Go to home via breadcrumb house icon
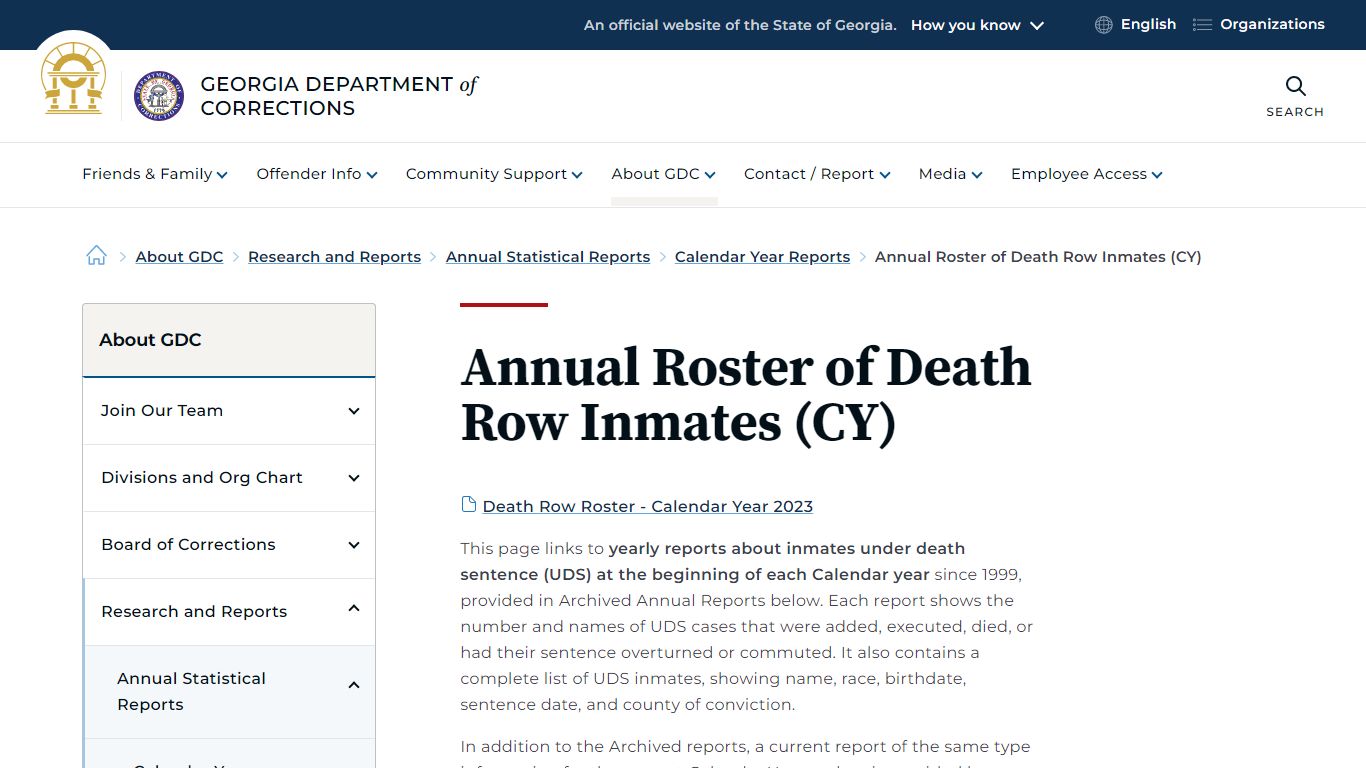Image resolution: width=1366 pixels, height=768 pixels. 96,256
